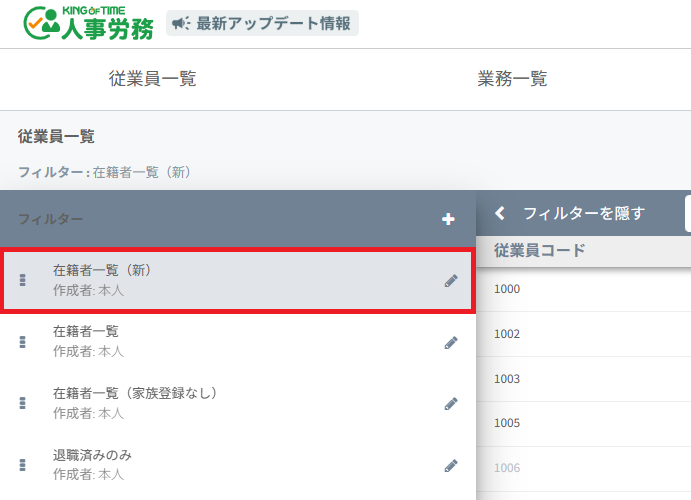The image size is (691, 500).
Task: Click the 従業員コード column header
Action: pos(539,250)
